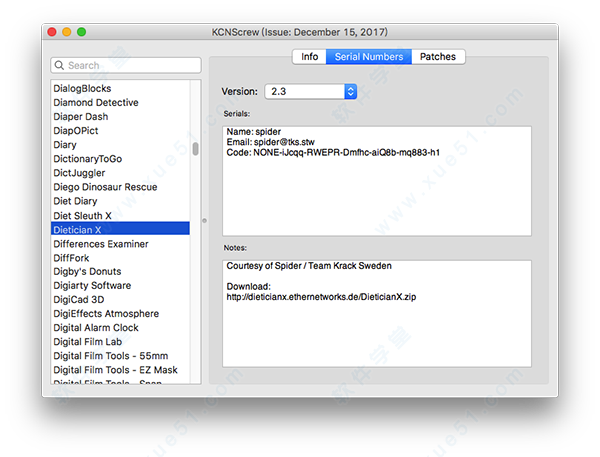The width and height of the screenshot is (600, 457).
Task: Click the Email: spider@tks.stw line
Action: point(271,142)
